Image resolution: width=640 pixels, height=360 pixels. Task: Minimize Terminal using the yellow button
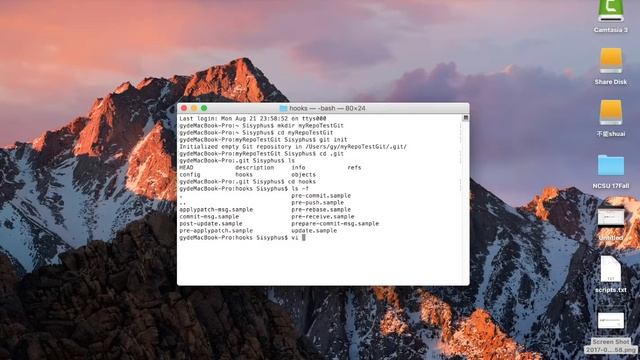[194, 108]
